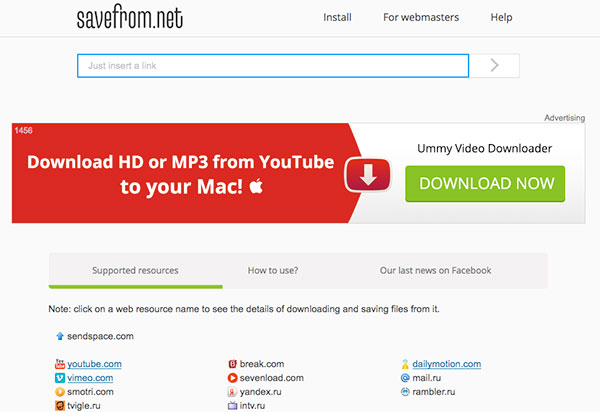Screen dimensions: 600x412
Task: Select the tvigle.ru resource
Action: click(x=84, y=405)
